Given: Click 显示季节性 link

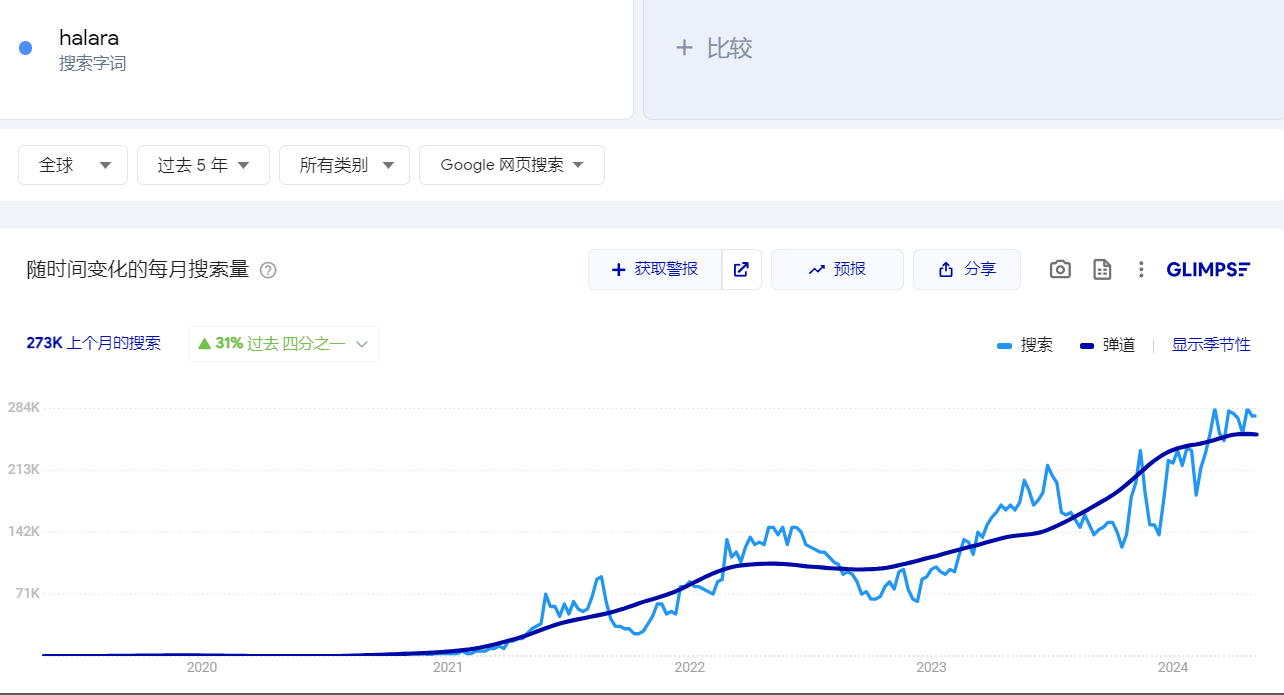Looking at the screenshot, I should coord(1211,345).
